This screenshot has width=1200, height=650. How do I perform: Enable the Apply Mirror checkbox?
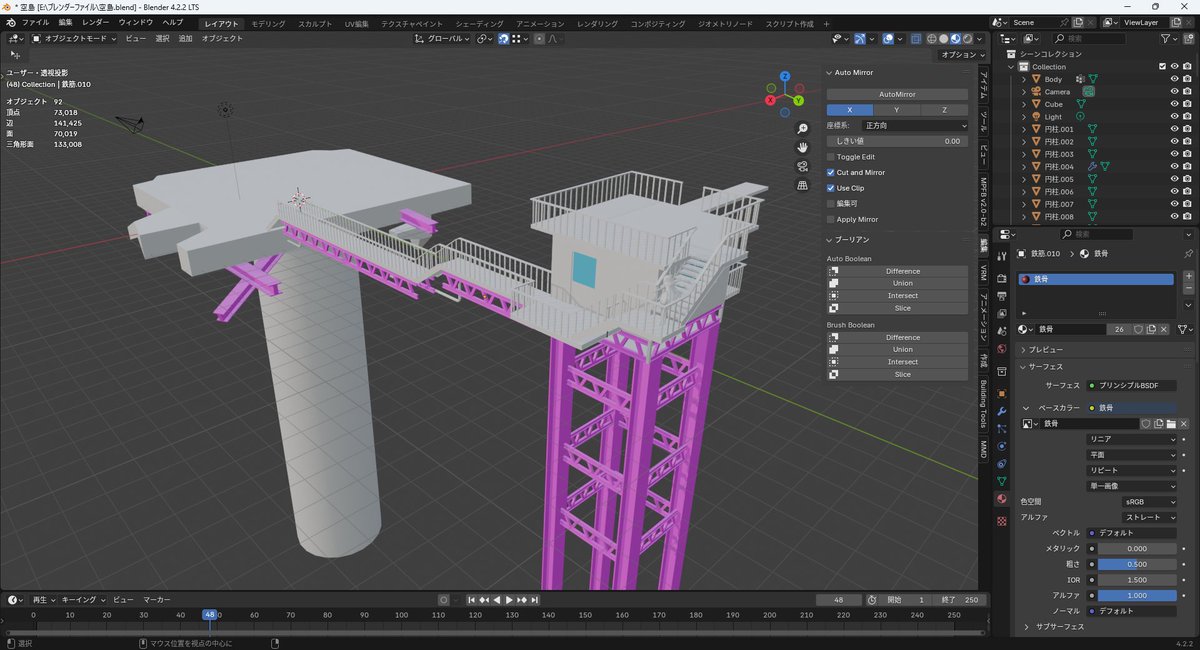click(831, 219)
